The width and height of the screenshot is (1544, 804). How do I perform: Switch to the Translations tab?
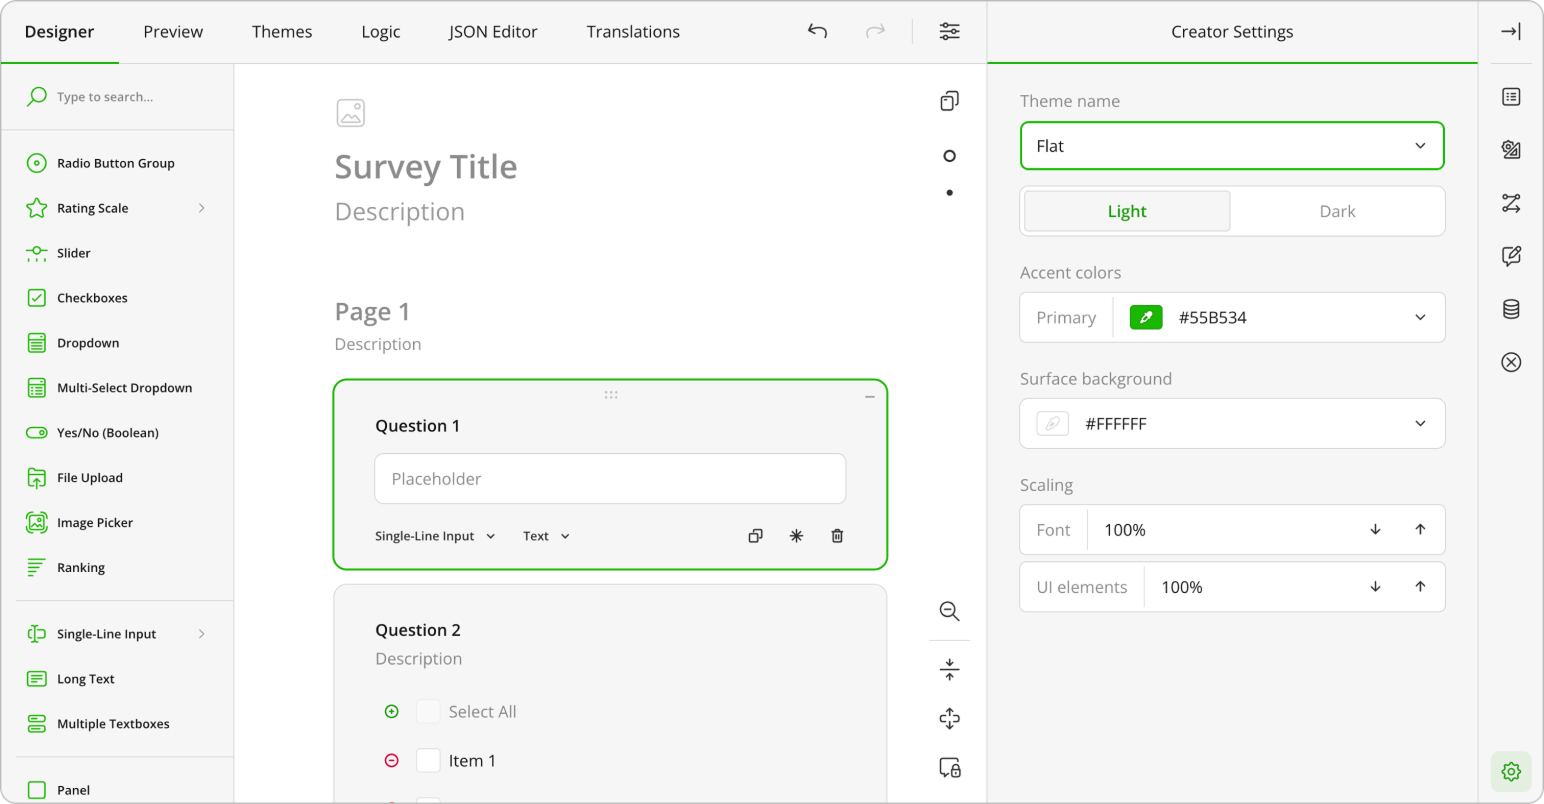point(633,32)
